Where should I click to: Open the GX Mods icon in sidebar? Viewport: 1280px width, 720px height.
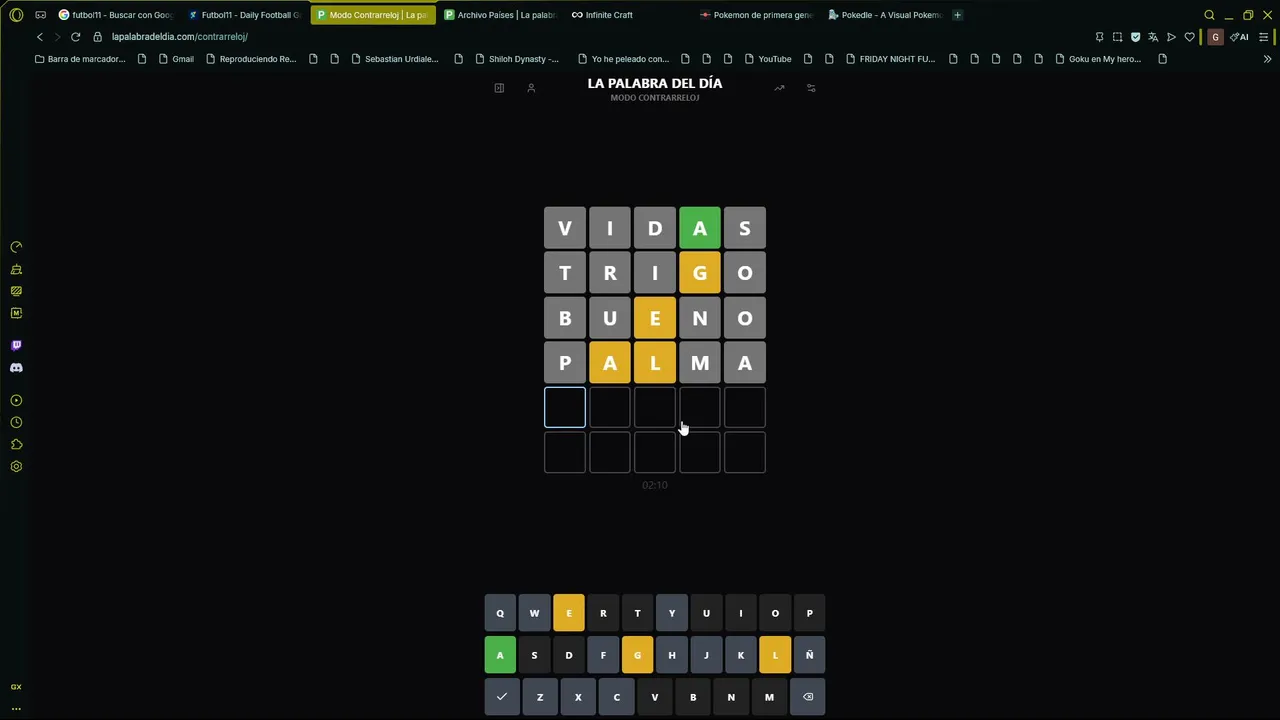click(16, 291)
